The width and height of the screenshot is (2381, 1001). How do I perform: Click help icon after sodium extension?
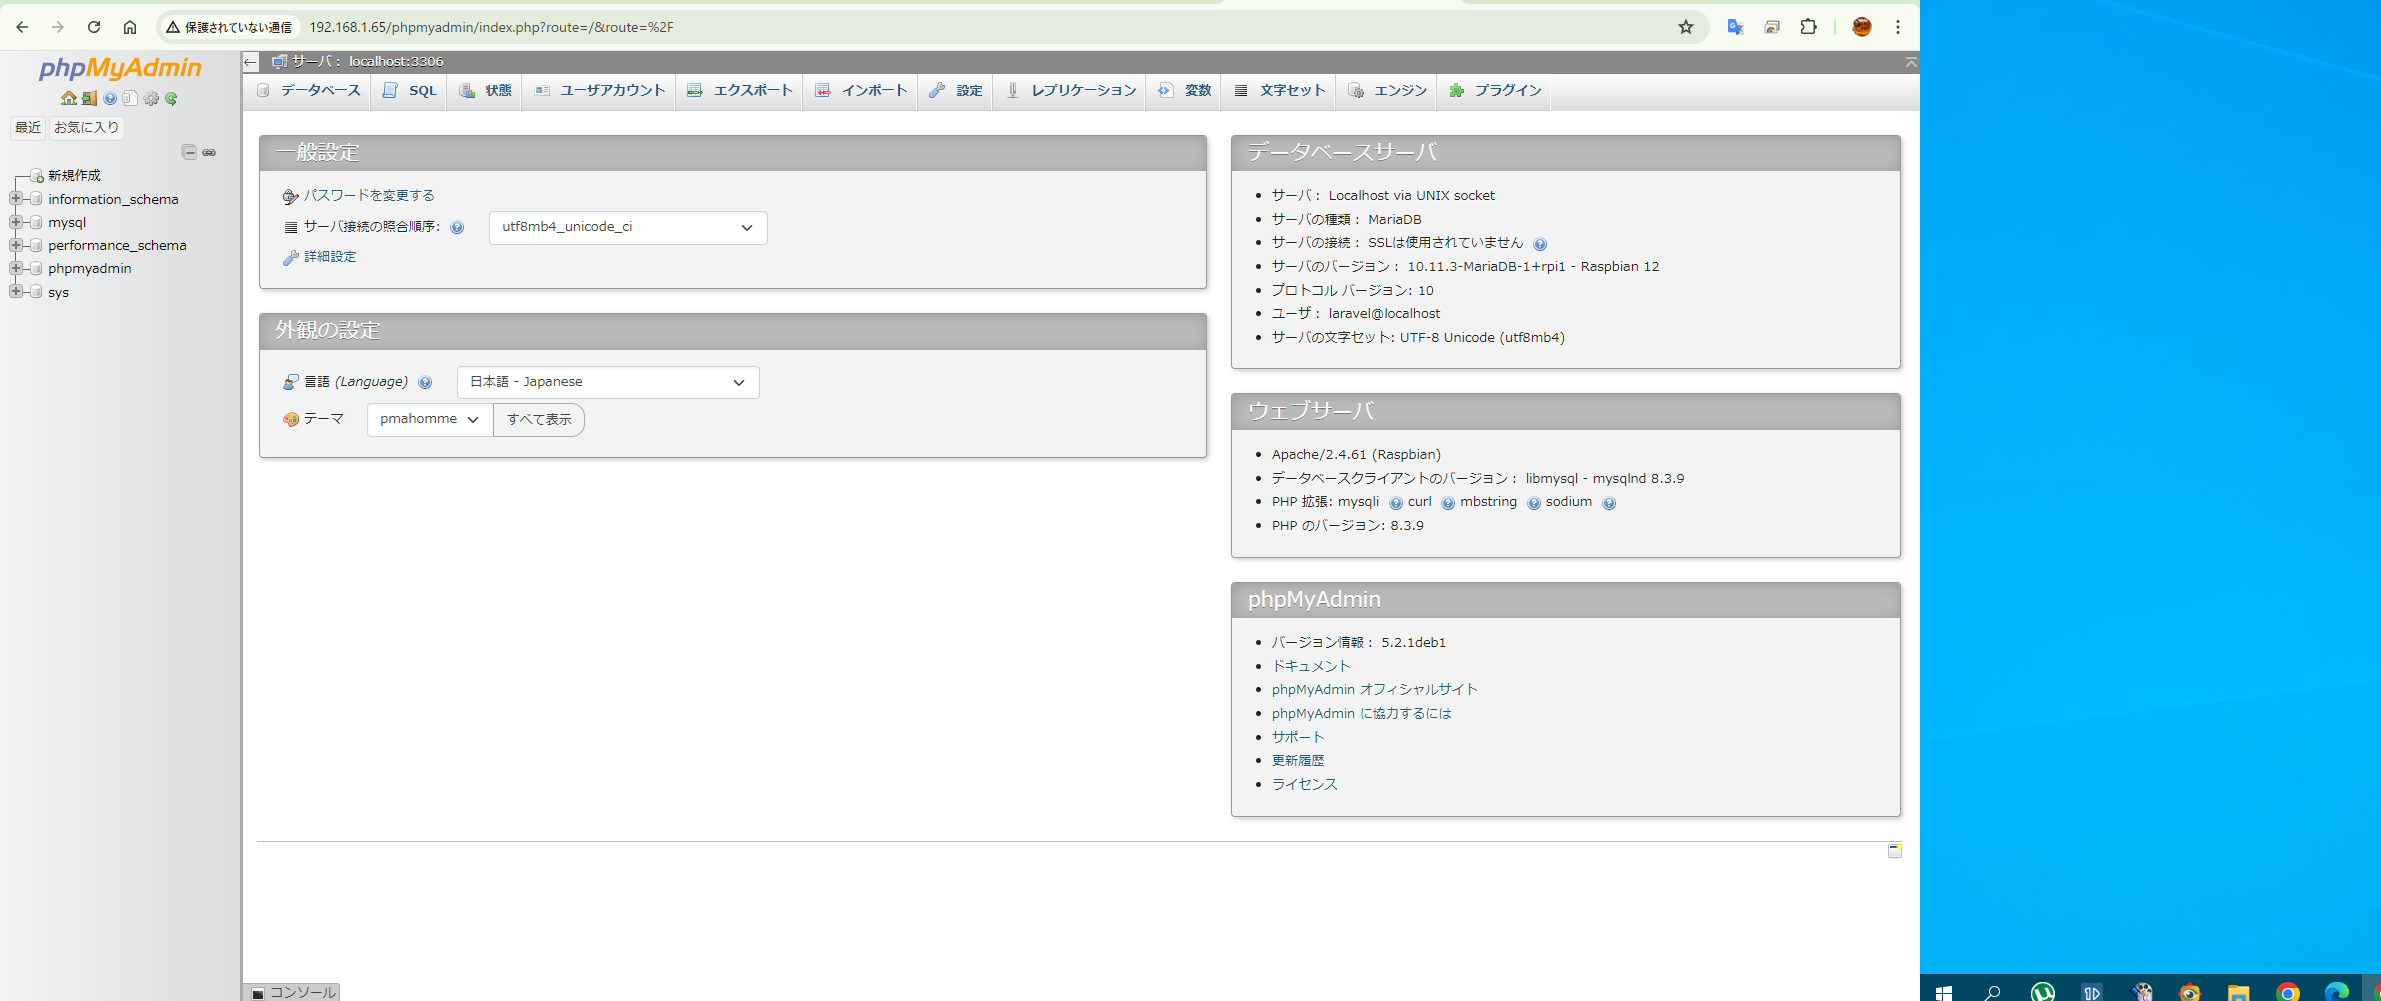pyautogui.click(x=1609, y=503)
